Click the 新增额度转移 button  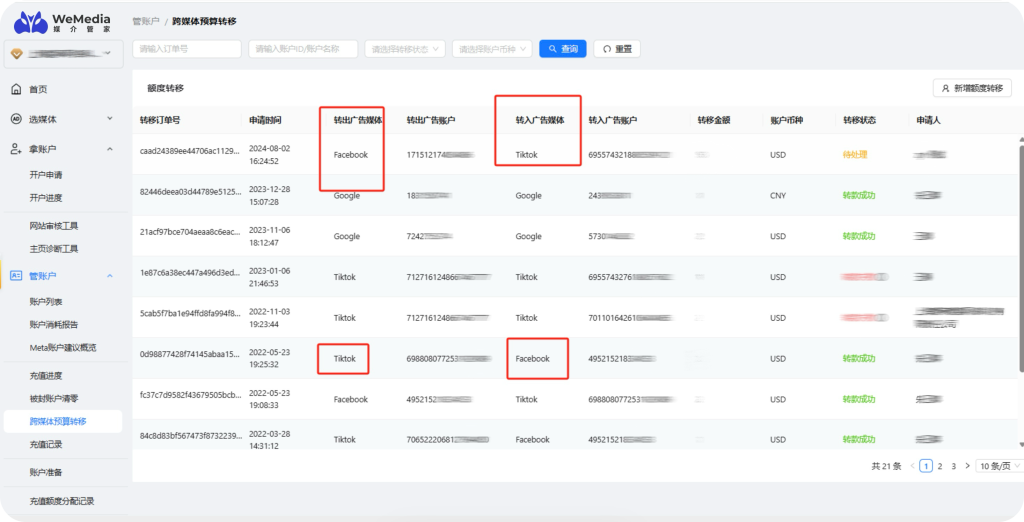970,88
